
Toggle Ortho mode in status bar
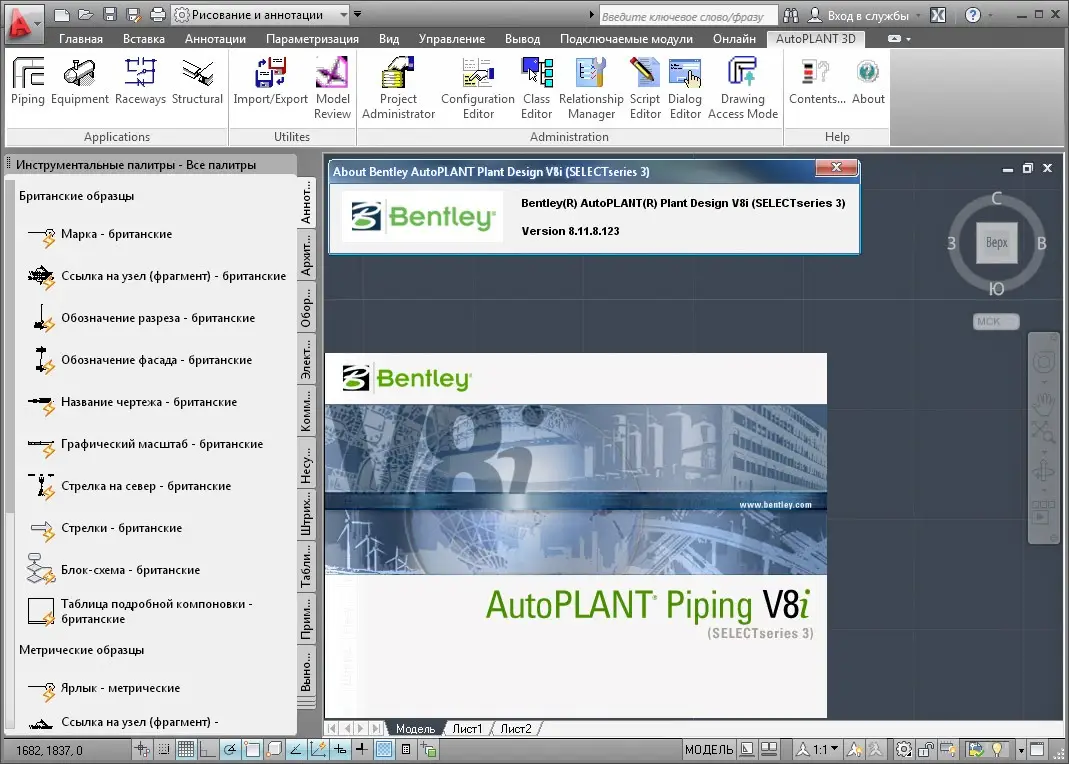[x=207, y=750]
